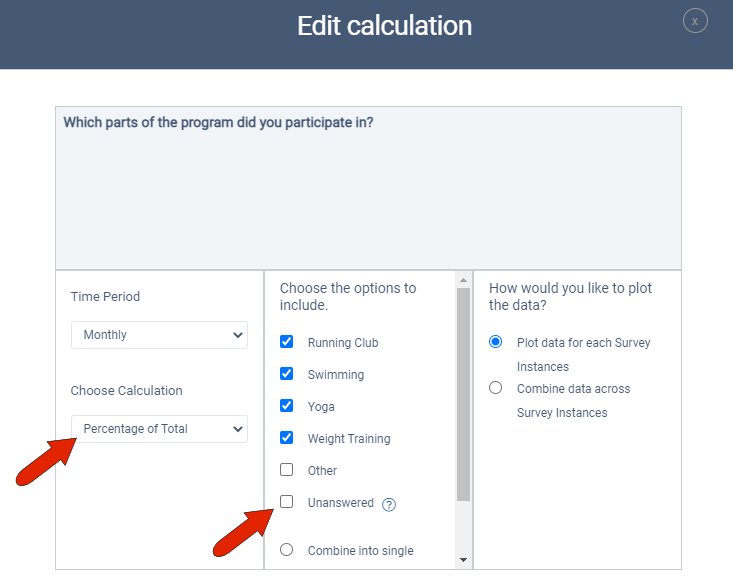Click the scroll up arrow in options list

click(463, 280)
